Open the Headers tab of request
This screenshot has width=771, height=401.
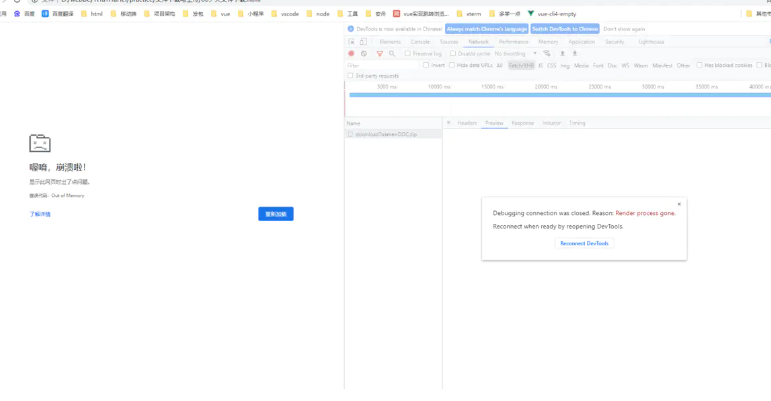(467, 123)
